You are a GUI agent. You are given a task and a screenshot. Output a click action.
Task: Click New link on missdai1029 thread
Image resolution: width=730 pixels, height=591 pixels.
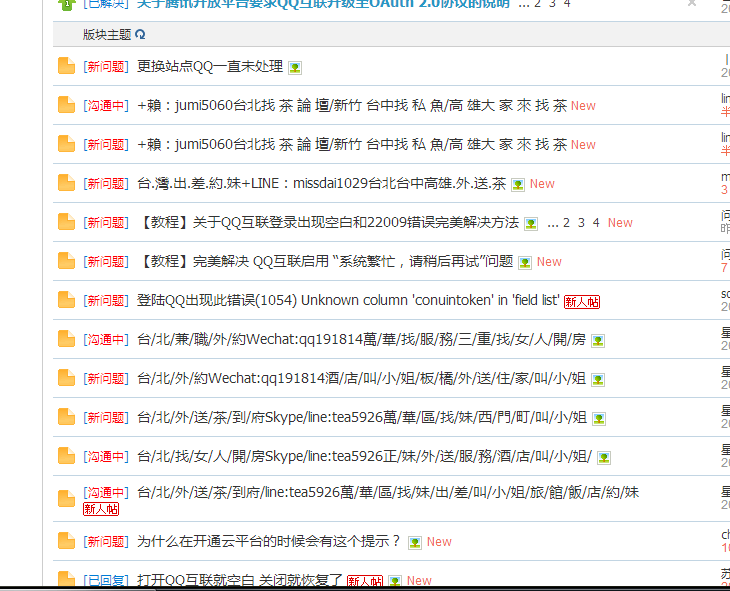tap(542, 184)
